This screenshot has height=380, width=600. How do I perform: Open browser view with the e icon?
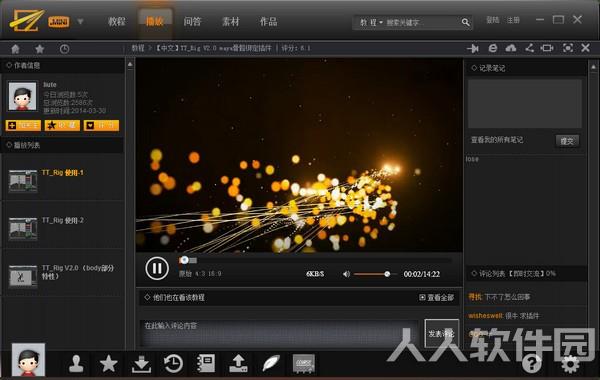(492, 48)
